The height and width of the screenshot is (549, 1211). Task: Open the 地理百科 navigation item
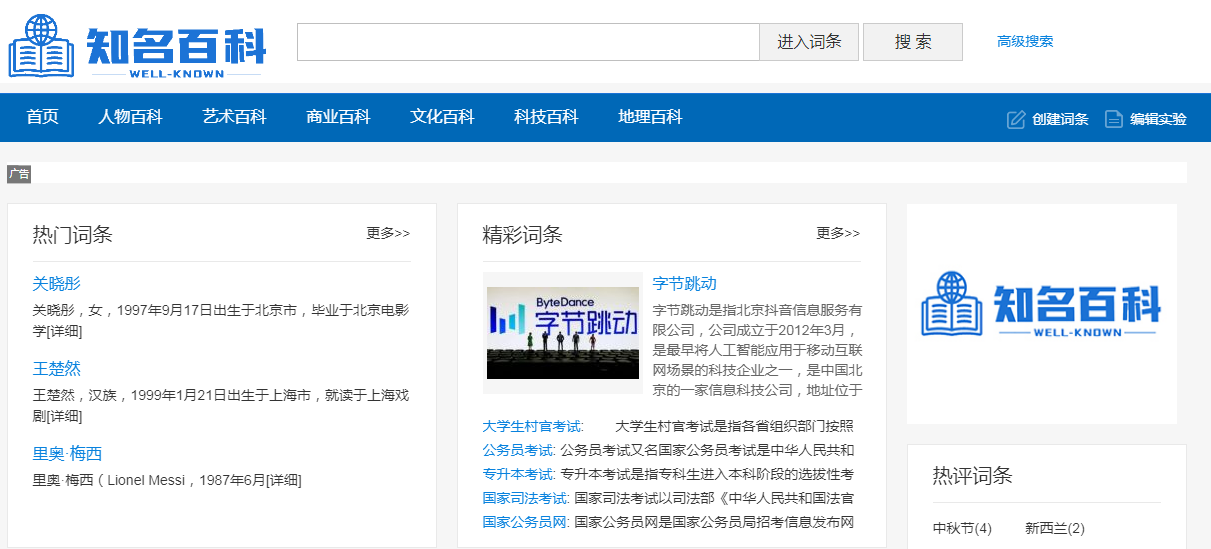[650, 117]
